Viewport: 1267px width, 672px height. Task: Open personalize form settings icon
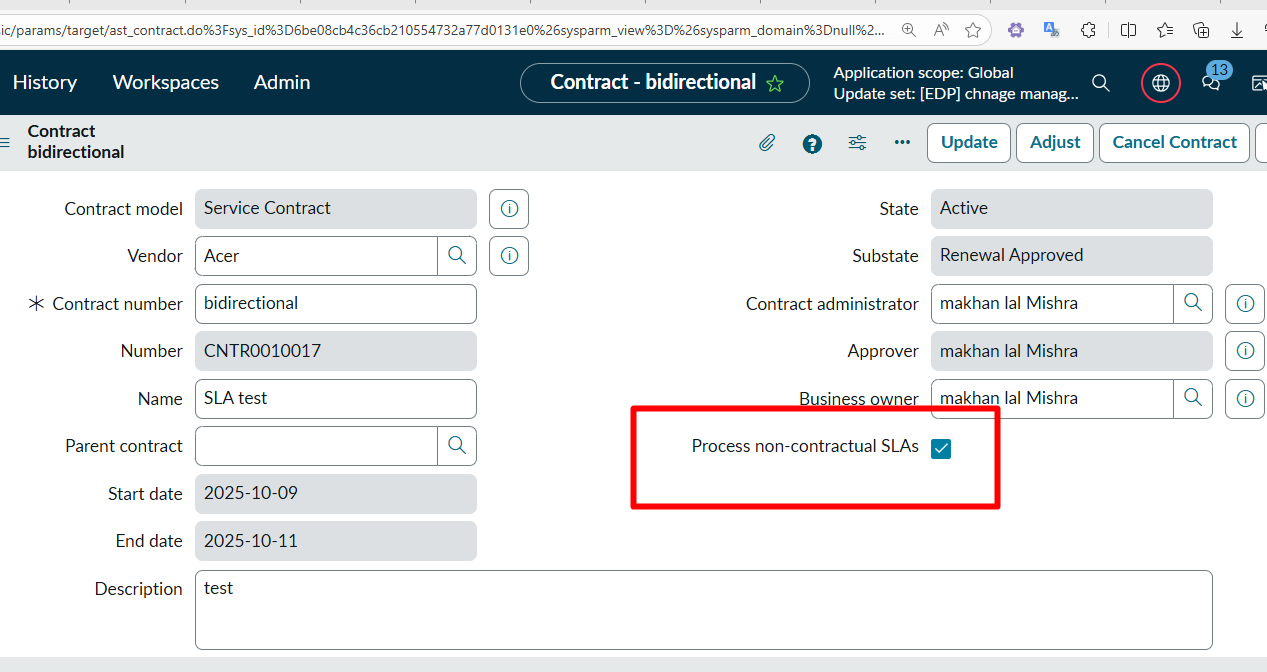[857, 143]
